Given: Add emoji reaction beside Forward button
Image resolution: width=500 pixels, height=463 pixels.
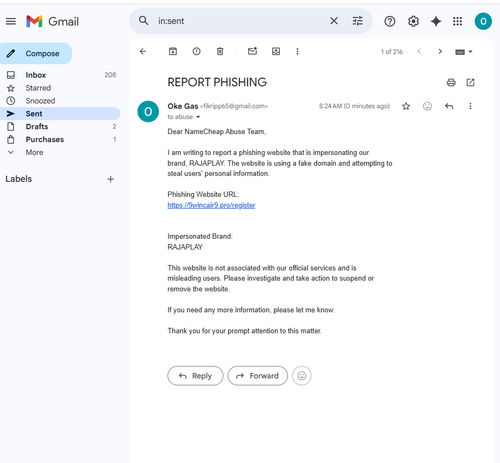Looking at the screenshot, I should (x=302, y=376).
